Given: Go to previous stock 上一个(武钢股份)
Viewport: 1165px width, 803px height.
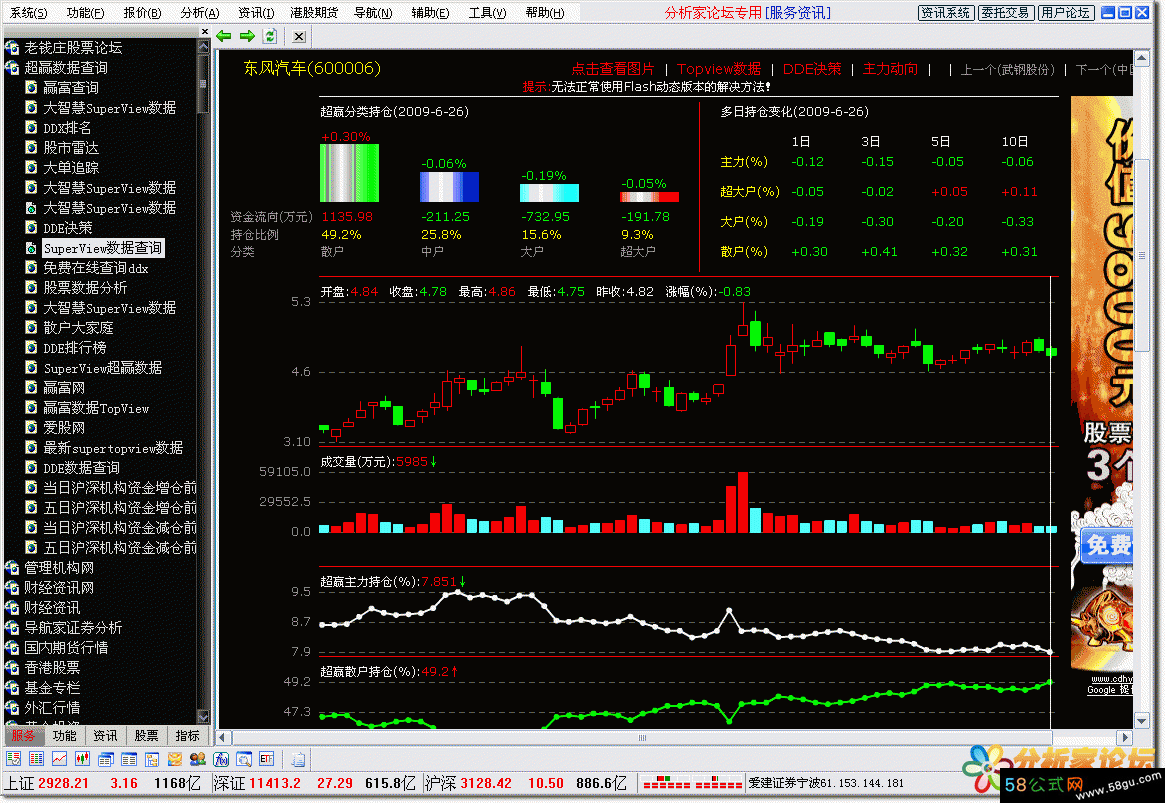Looking at the screenshot, I should (x=1007, y=70).
